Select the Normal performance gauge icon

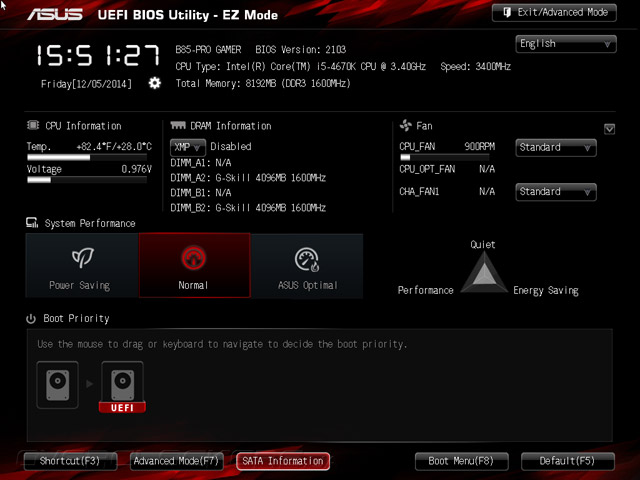193,258
